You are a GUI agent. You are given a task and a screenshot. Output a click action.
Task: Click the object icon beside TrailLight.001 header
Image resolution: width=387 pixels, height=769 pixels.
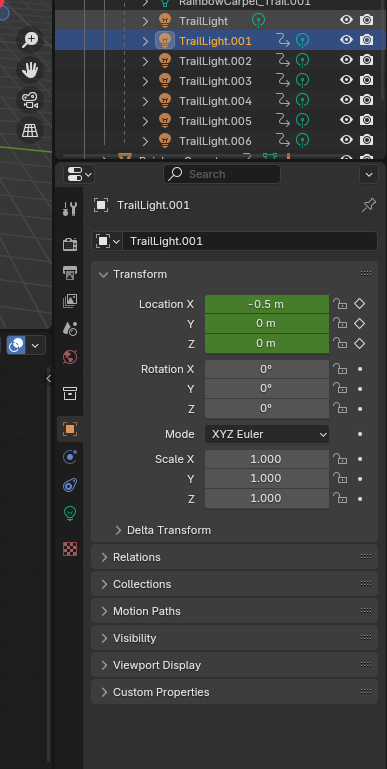coord(101,205)
